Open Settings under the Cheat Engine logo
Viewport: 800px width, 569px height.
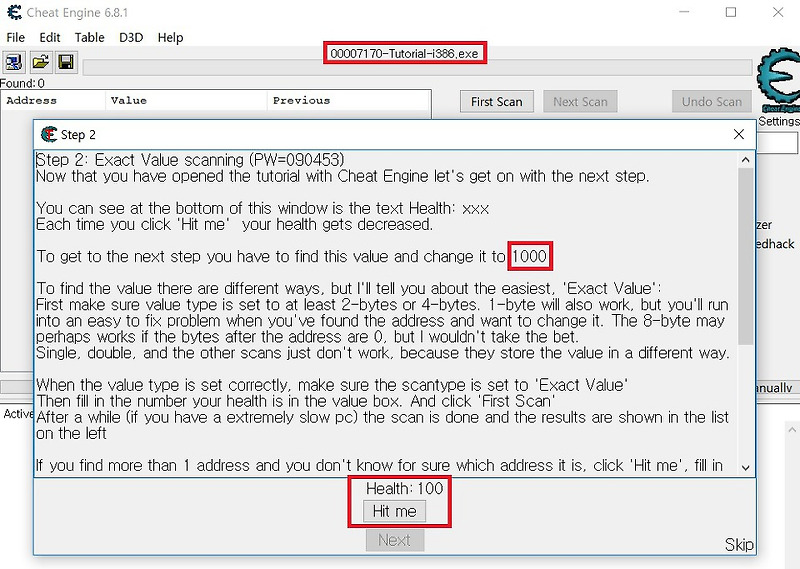pos(779,121)
